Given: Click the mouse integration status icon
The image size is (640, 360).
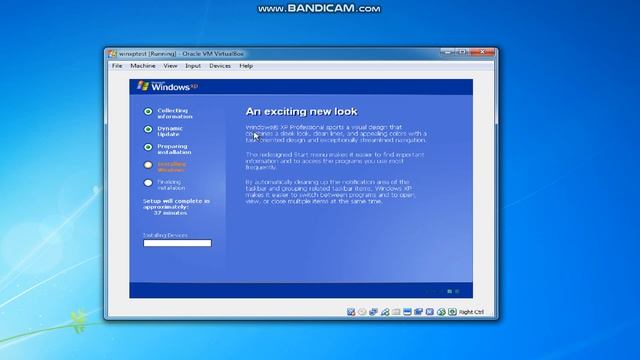Looking at the screenshot, I should click(441, 312).
